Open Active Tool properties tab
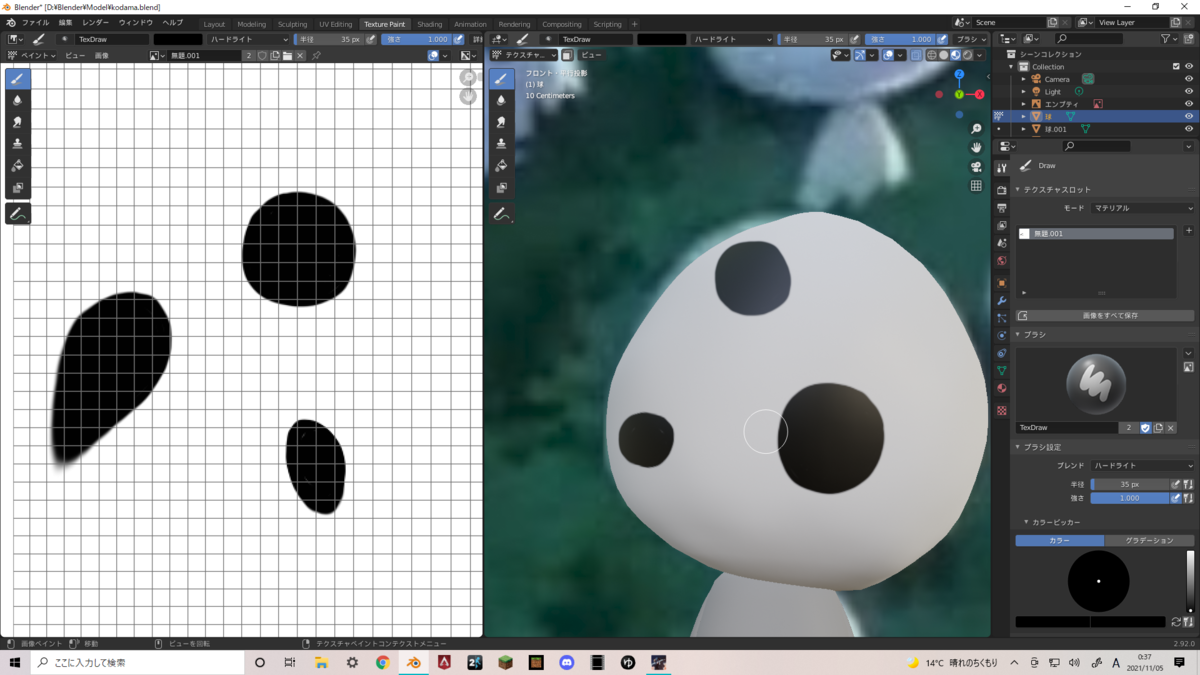 [x=1002, y=168]
